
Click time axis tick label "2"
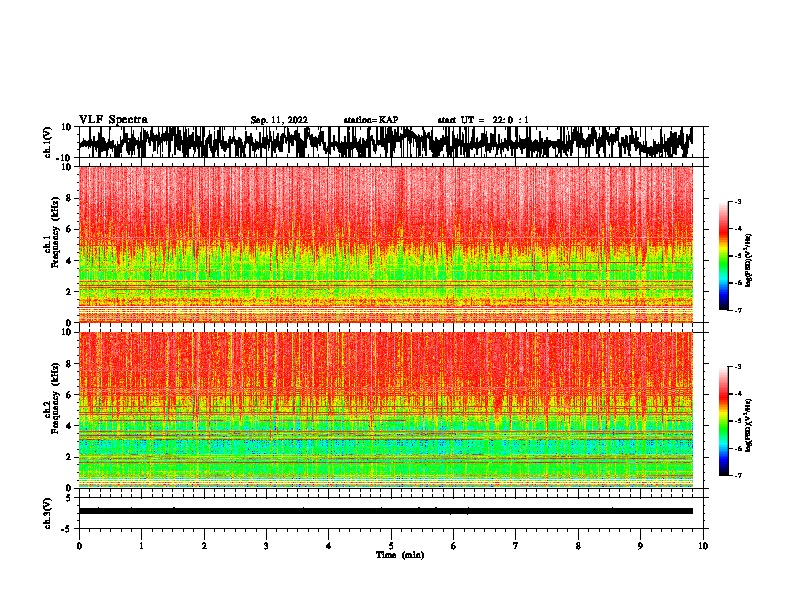point(204,546)
